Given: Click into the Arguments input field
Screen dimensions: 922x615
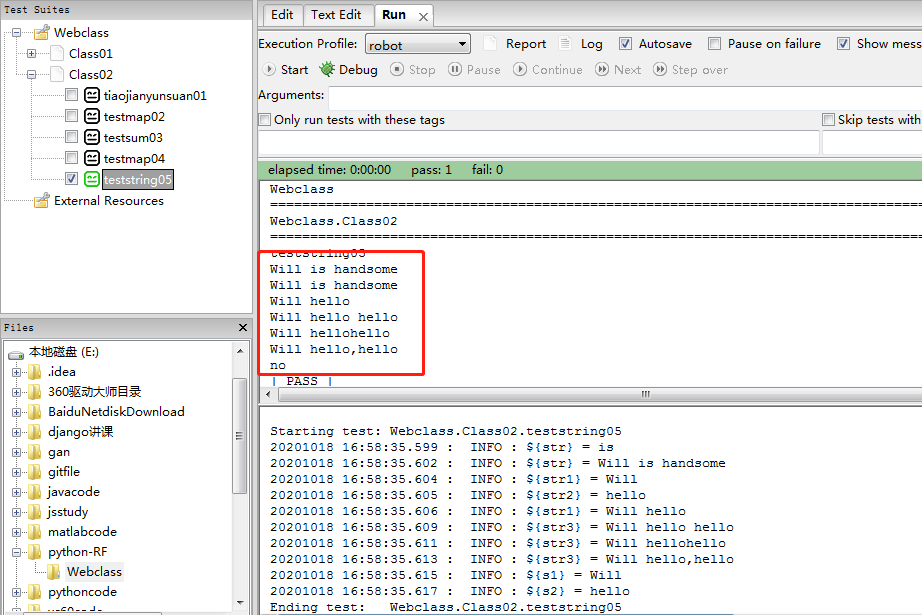Looking at the screenshot, I should (625, 96).
